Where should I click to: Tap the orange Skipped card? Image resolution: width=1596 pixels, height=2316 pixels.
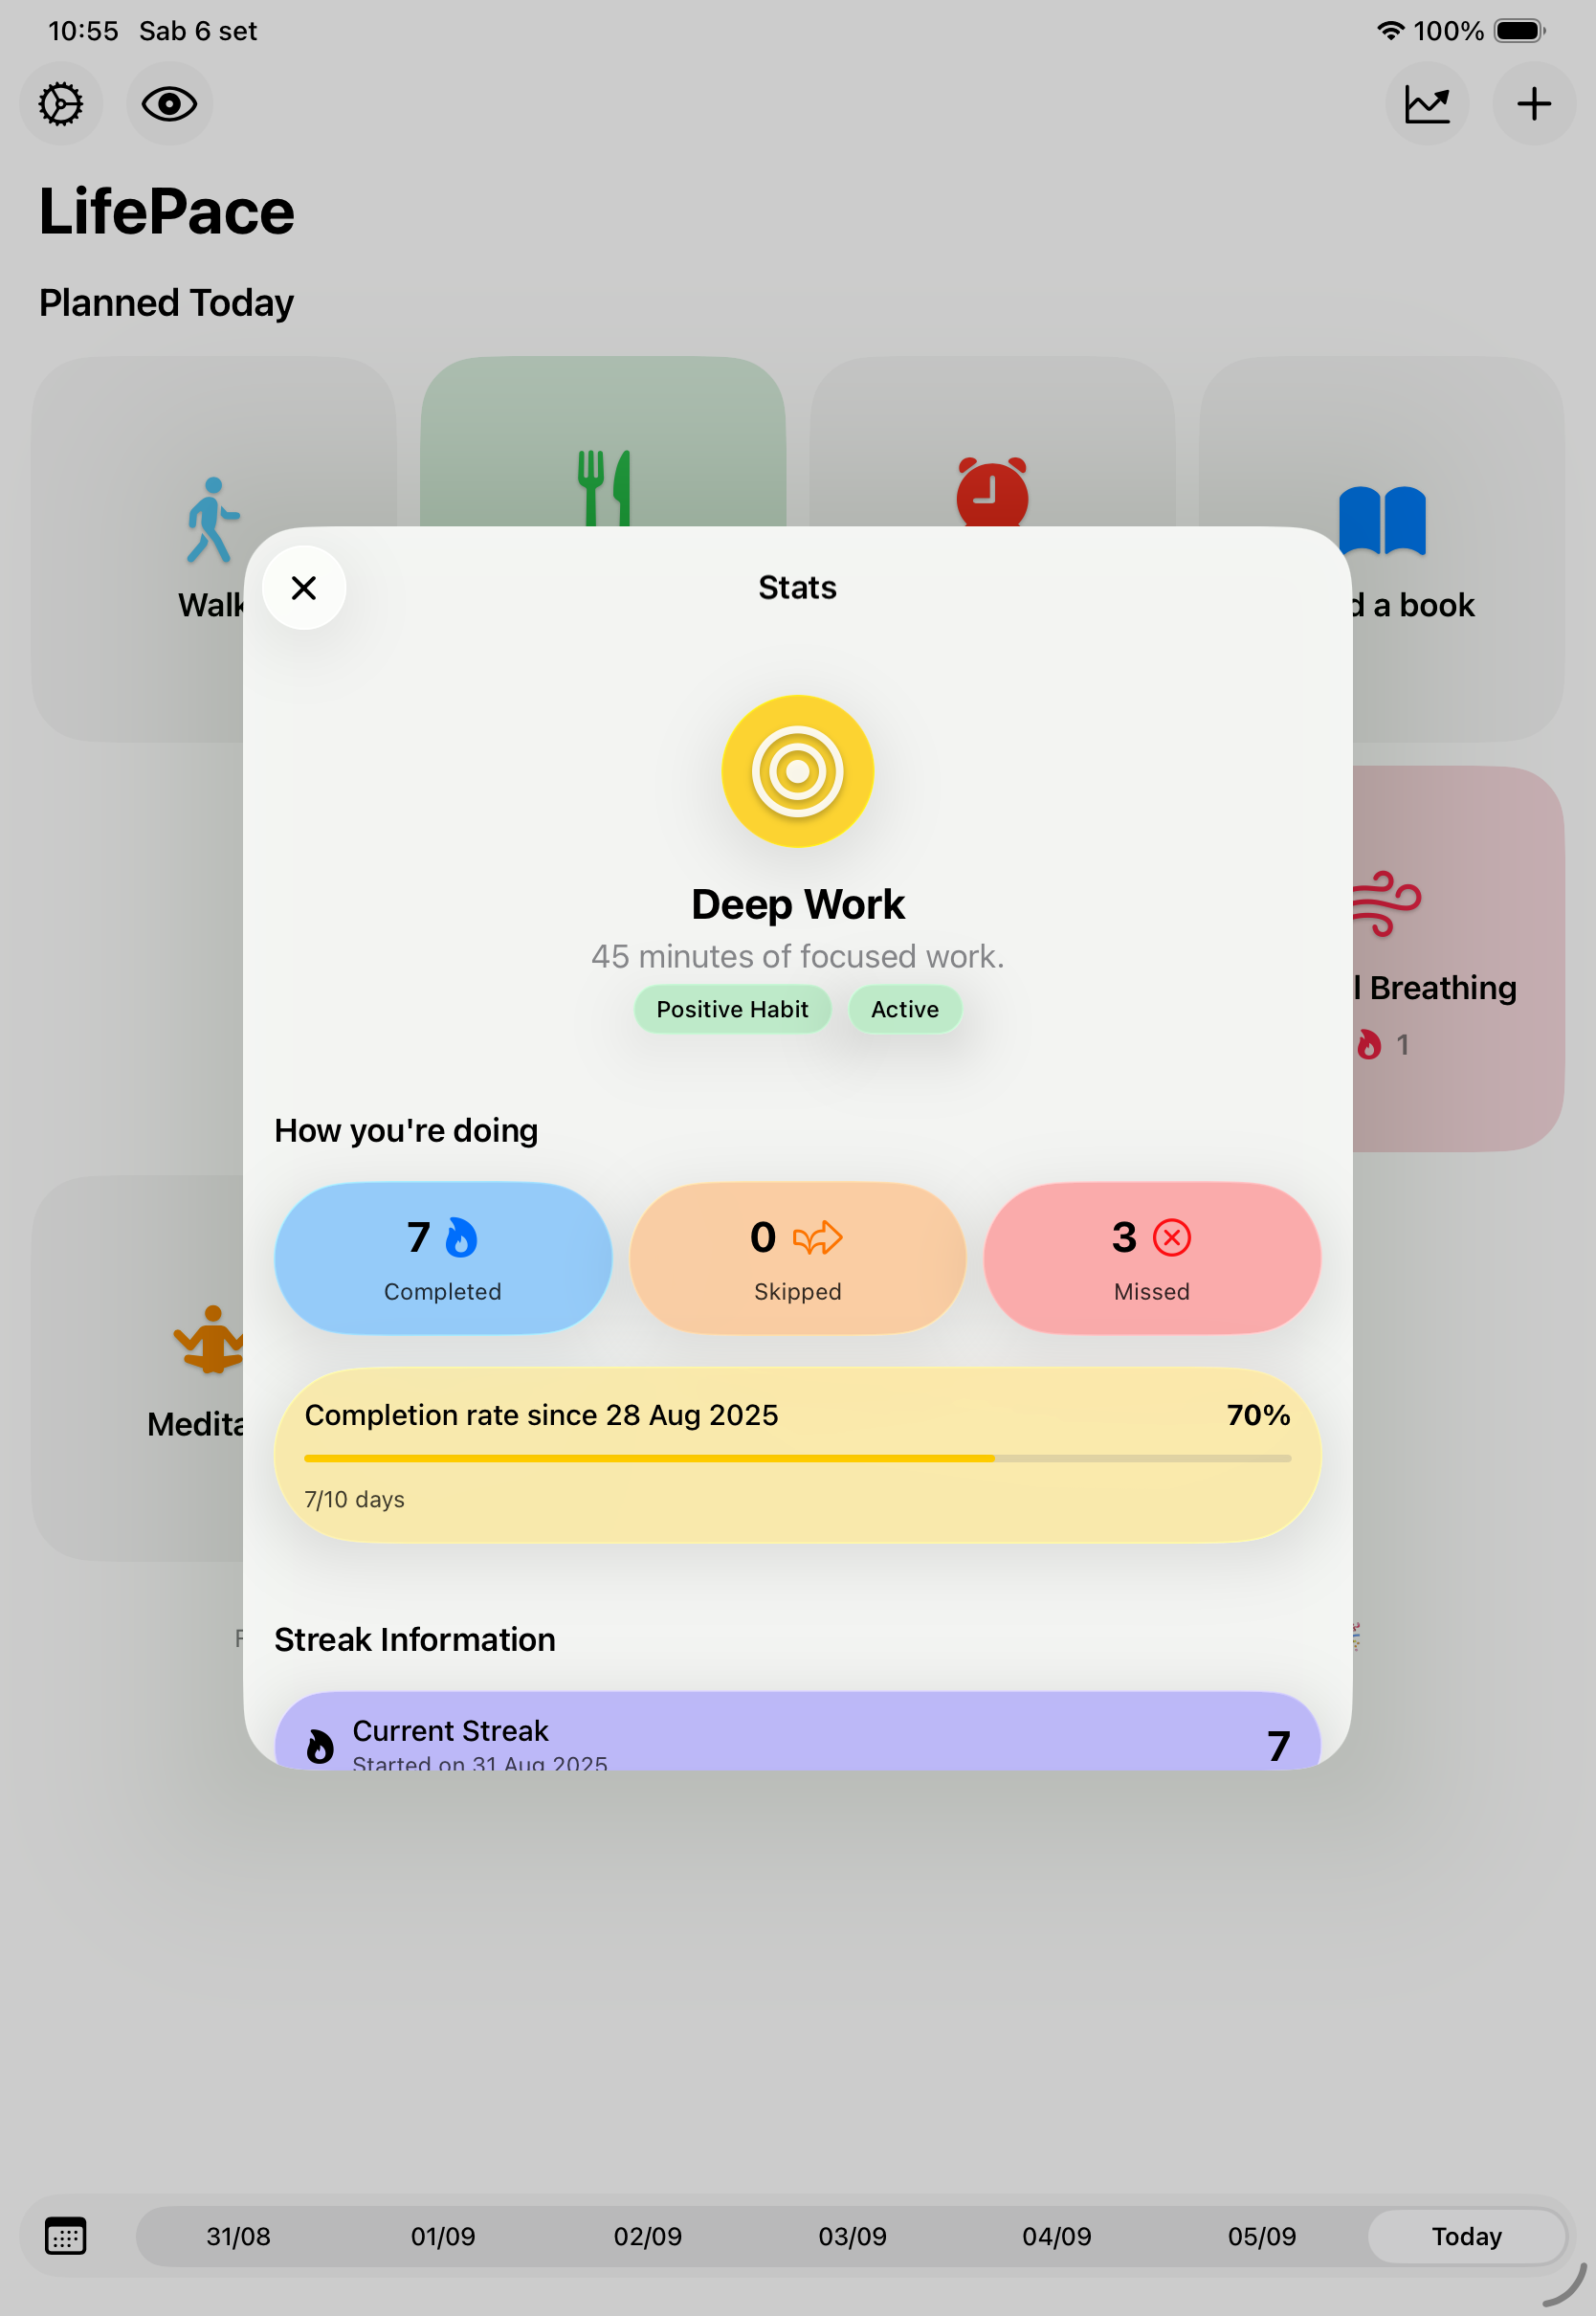pyautogui.click(x=798, y=1258)
